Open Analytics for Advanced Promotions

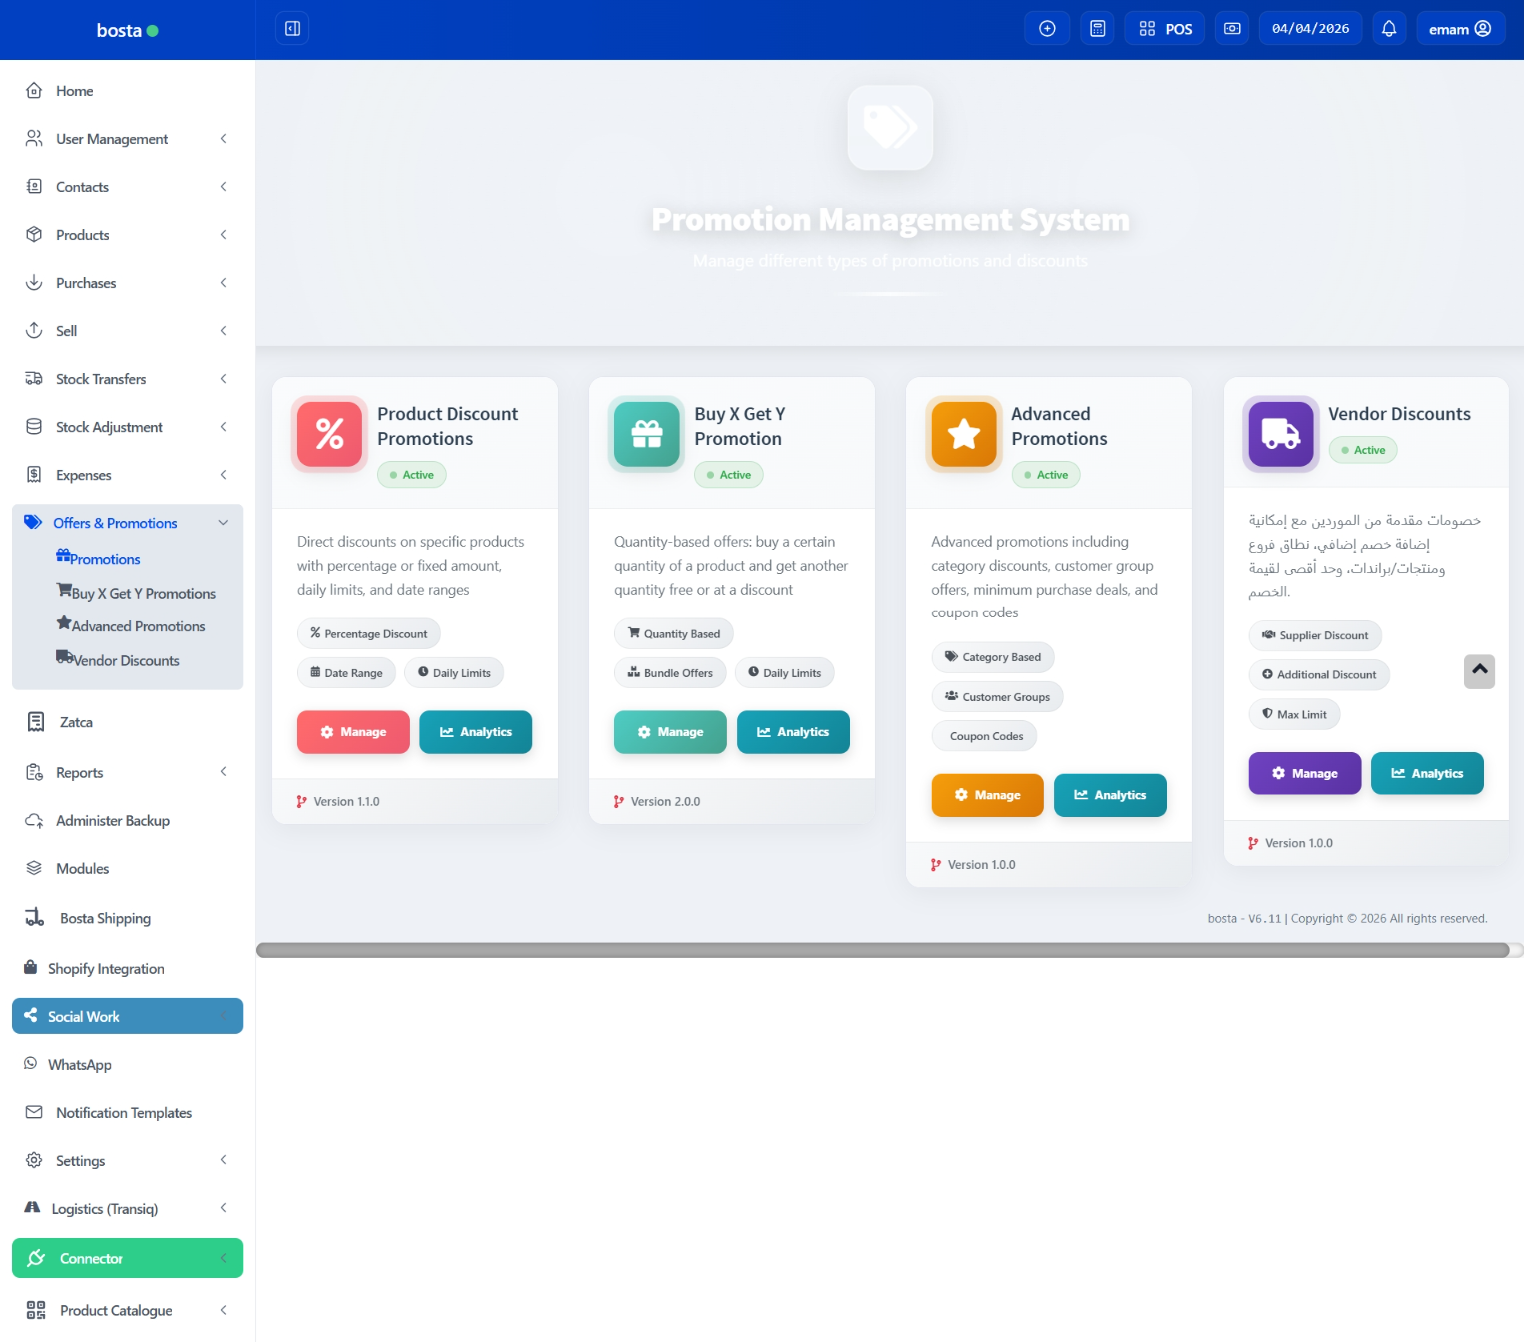point(1110,795)
